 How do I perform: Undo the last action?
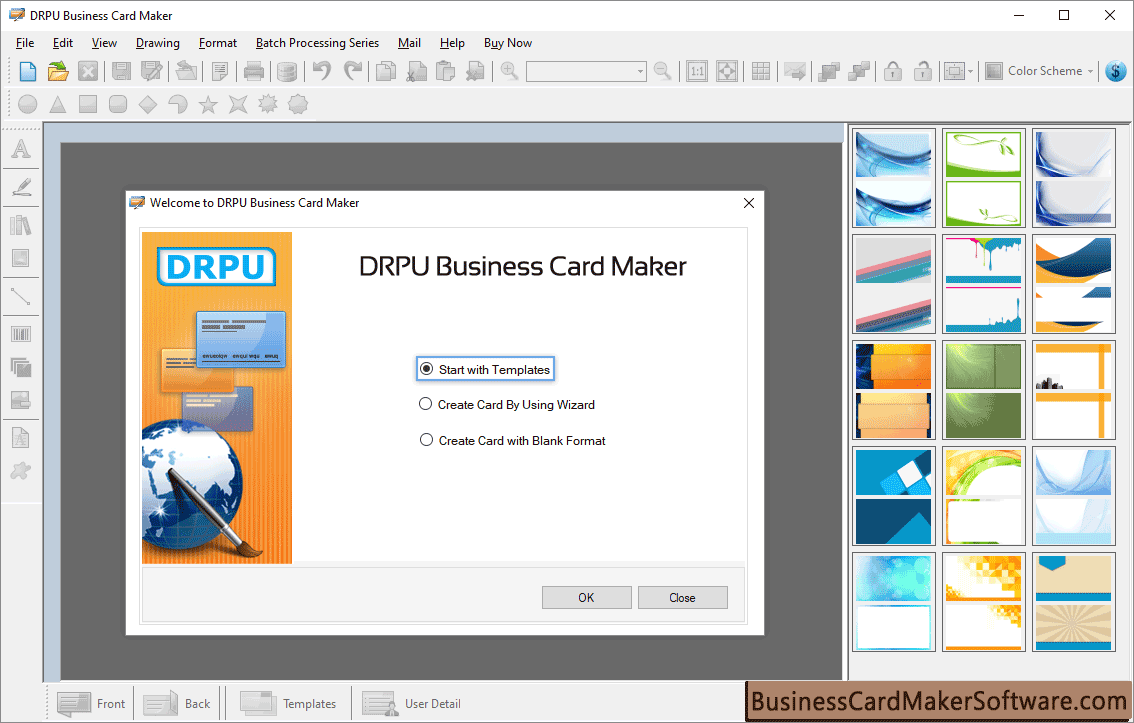[322, 71]
